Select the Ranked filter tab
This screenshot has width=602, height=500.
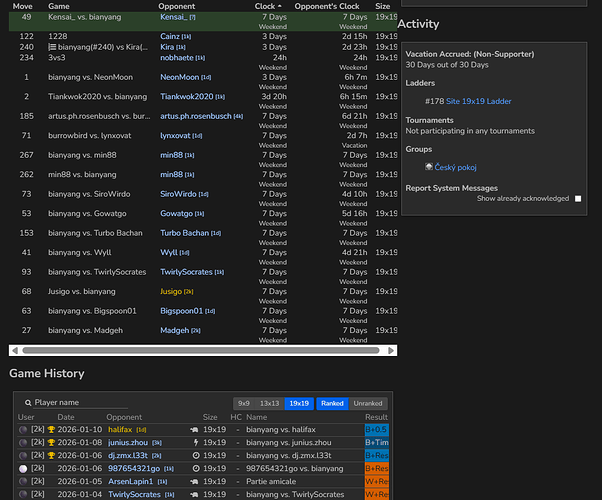click(x=331, y=403)
